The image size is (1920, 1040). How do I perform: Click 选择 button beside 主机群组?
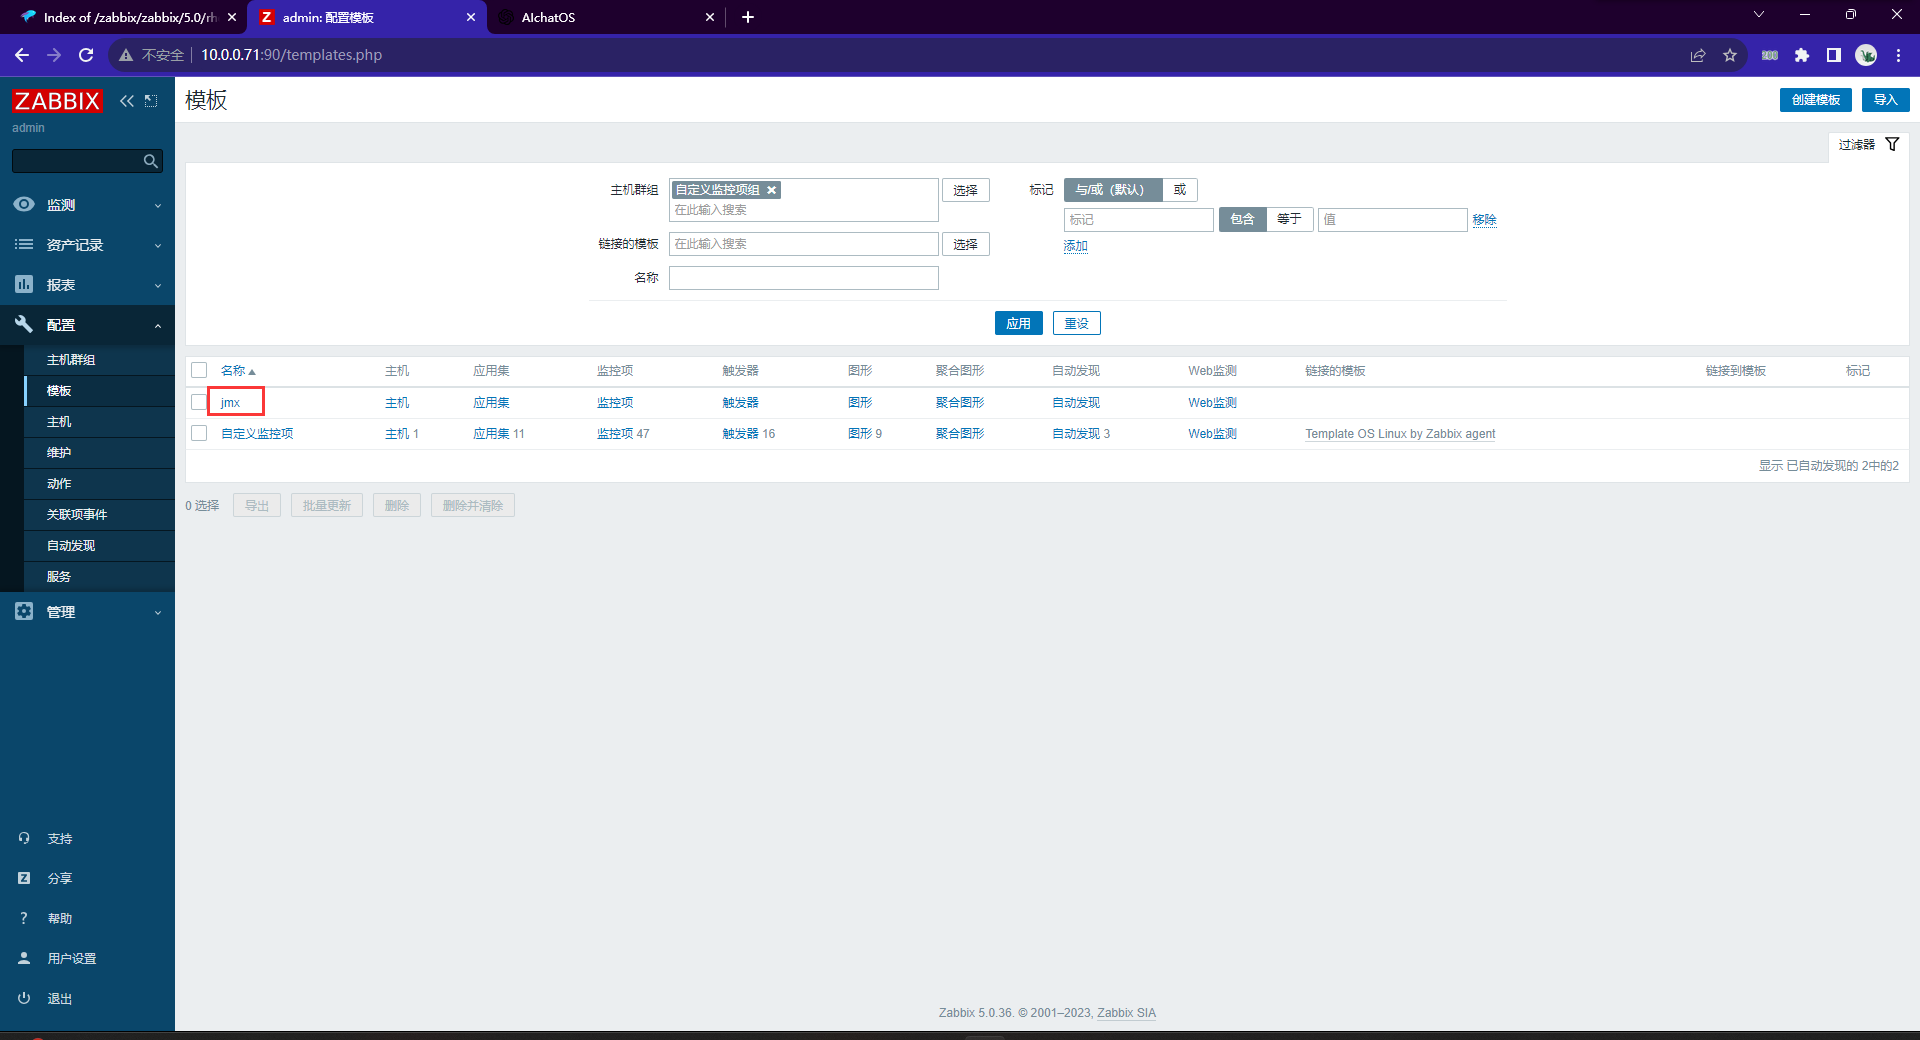[965, 190]
